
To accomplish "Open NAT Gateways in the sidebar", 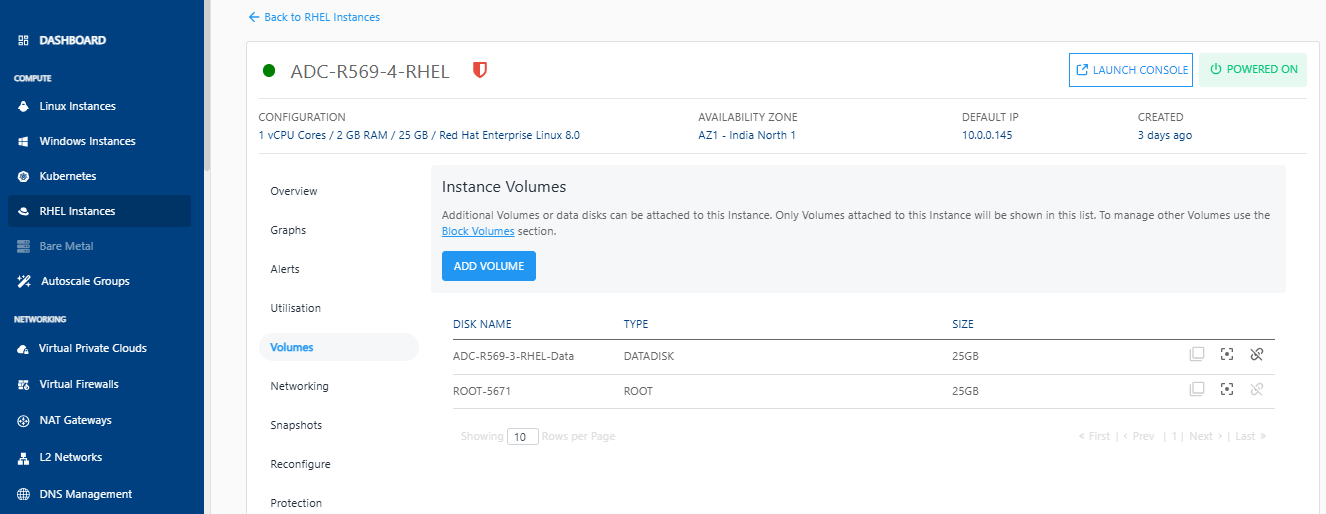I will tap(75, 421).
